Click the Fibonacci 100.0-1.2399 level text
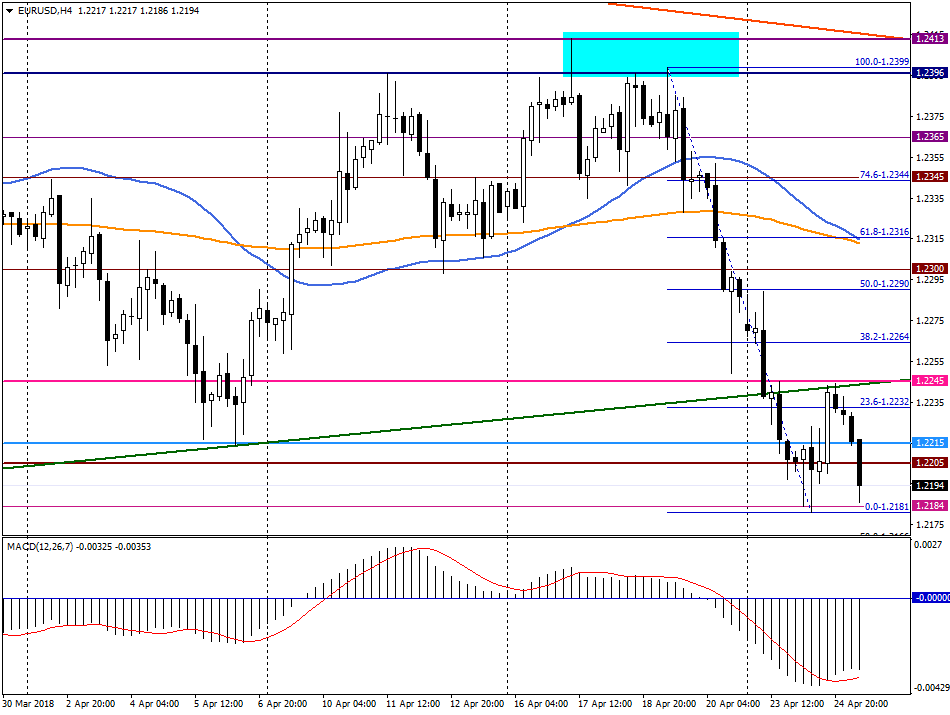 (882, 62)
